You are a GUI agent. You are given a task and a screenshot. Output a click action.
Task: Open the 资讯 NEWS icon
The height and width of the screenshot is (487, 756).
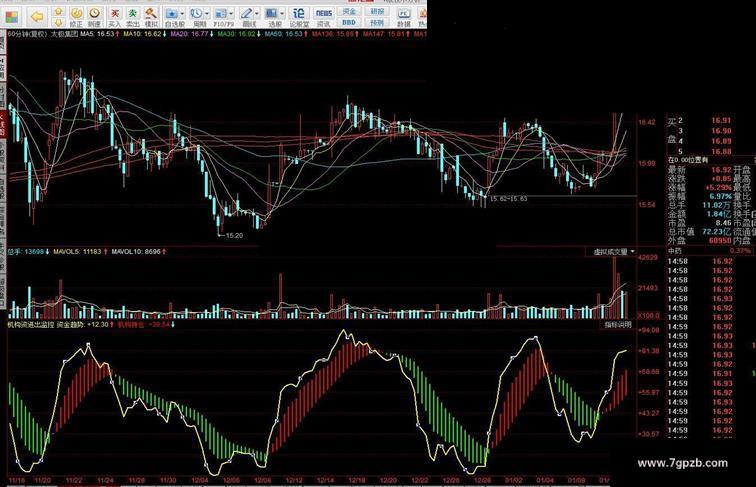pos(324,17)
